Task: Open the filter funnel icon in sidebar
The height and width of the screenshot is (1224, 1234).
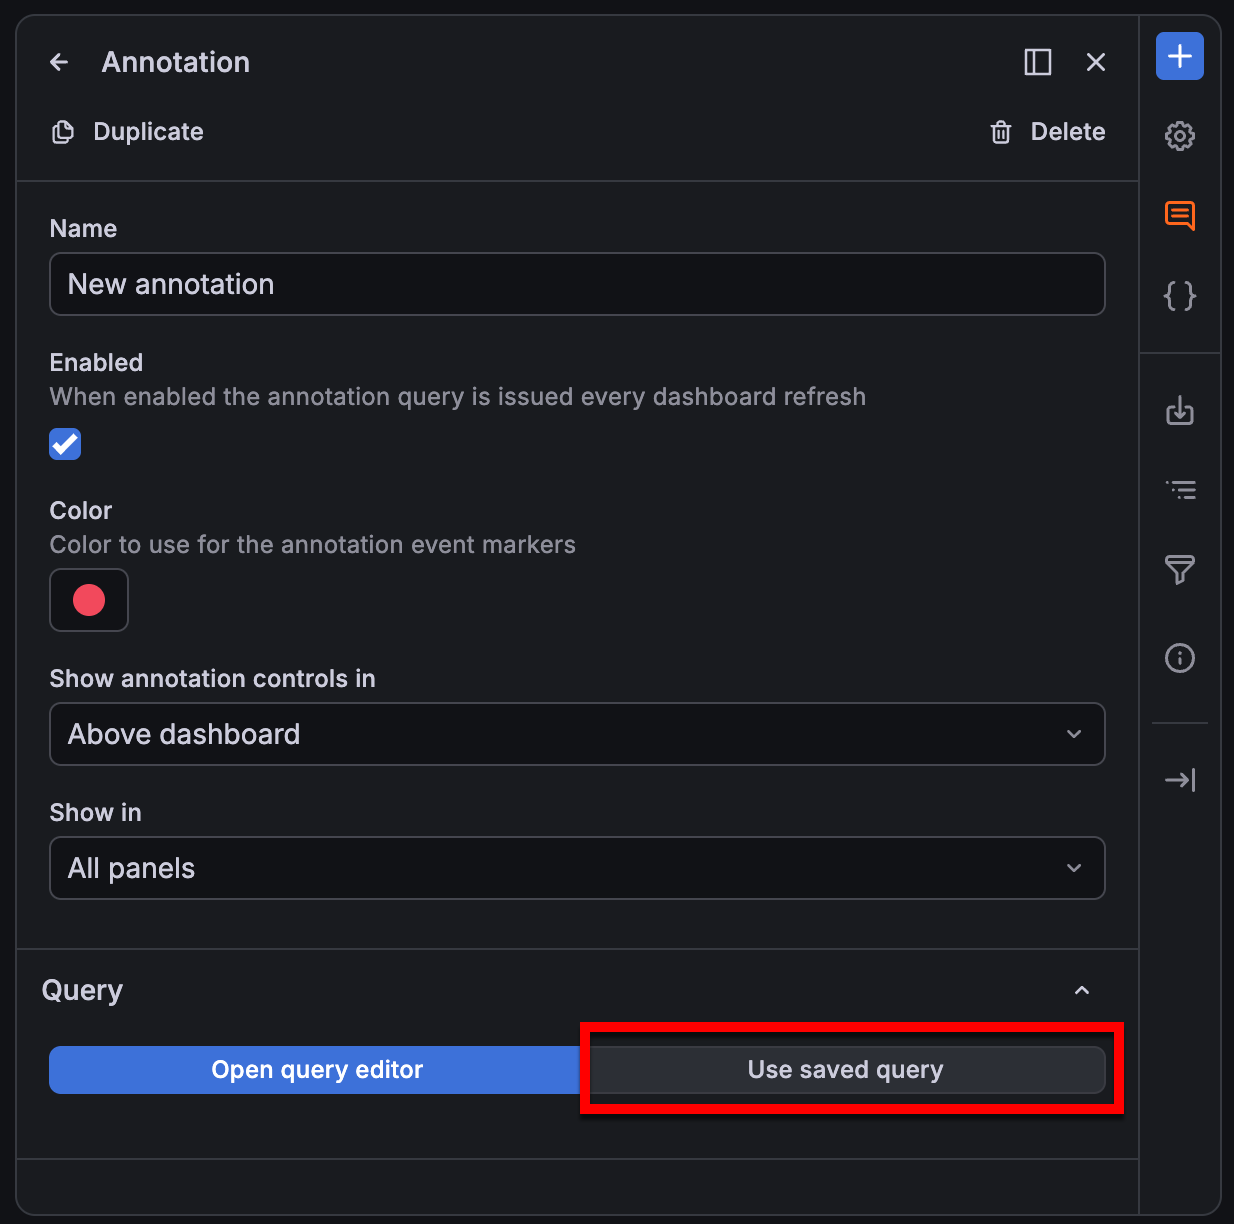Action: [1180, 570]
